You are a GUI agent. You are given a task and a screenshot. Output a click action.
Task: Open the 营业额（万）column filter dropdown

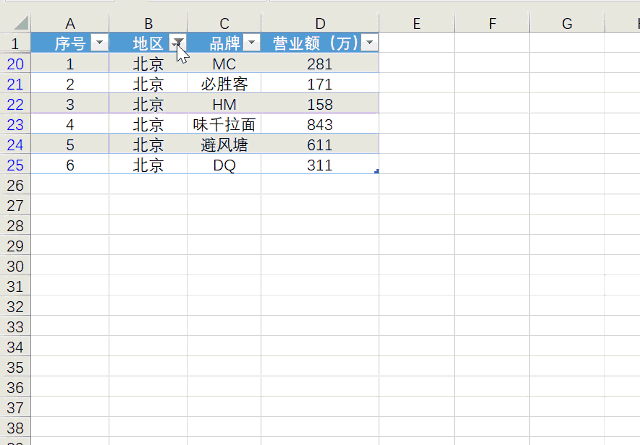pos(370,42)
